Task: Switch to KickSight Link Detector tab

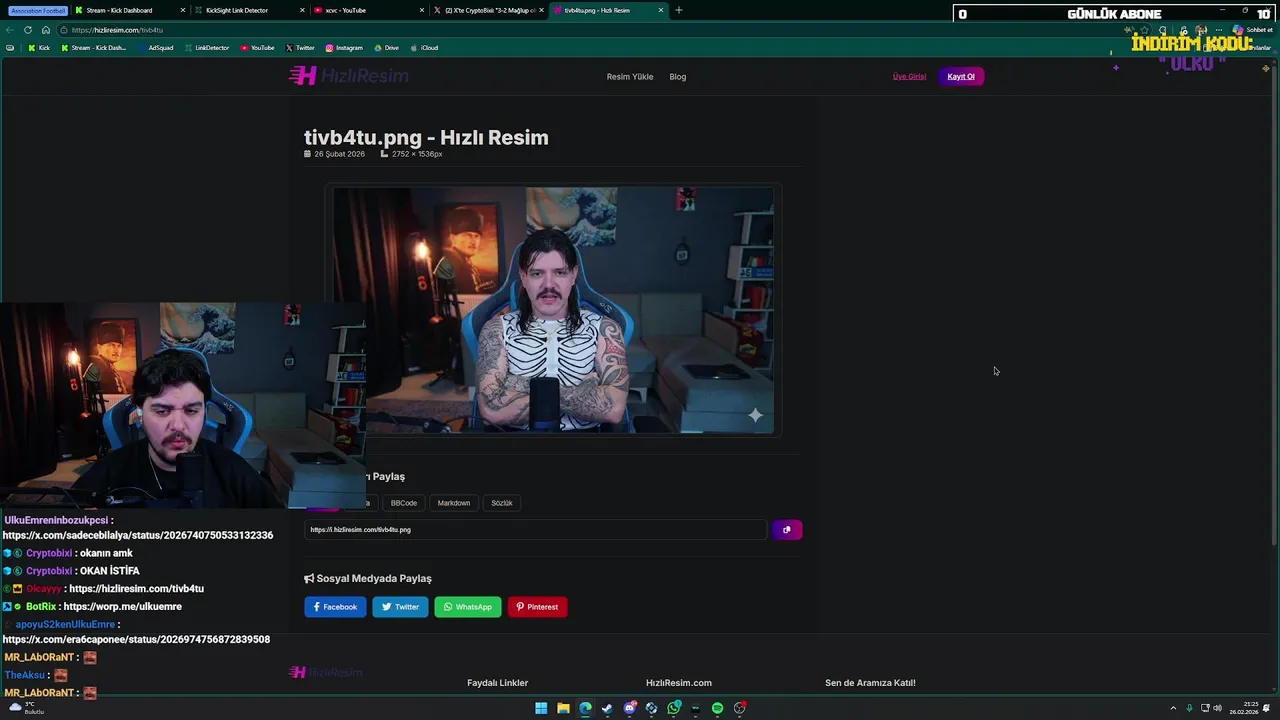Action: (250, 10)
